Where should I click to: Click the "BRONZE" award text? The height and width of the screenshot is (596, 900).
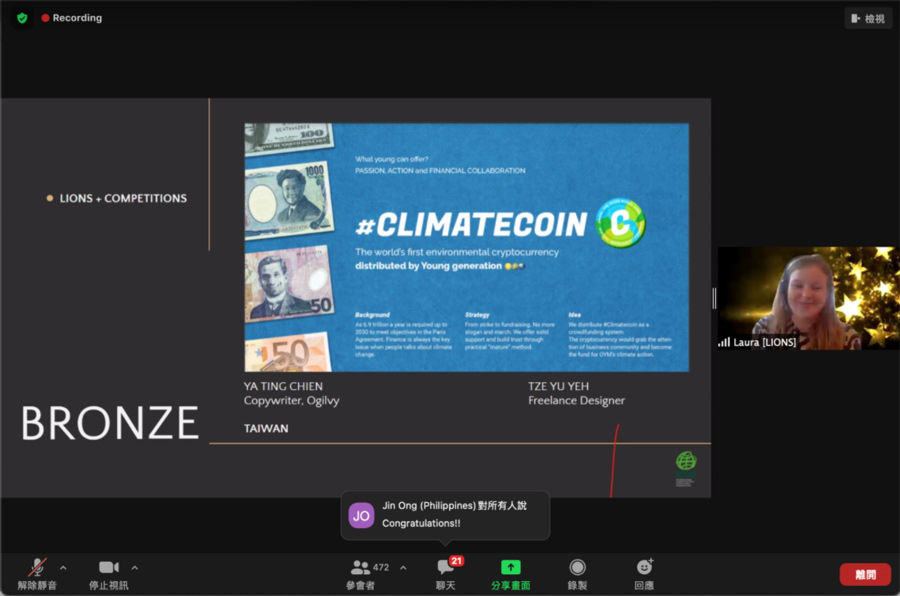pyautogui.click(x=110, y=423)
